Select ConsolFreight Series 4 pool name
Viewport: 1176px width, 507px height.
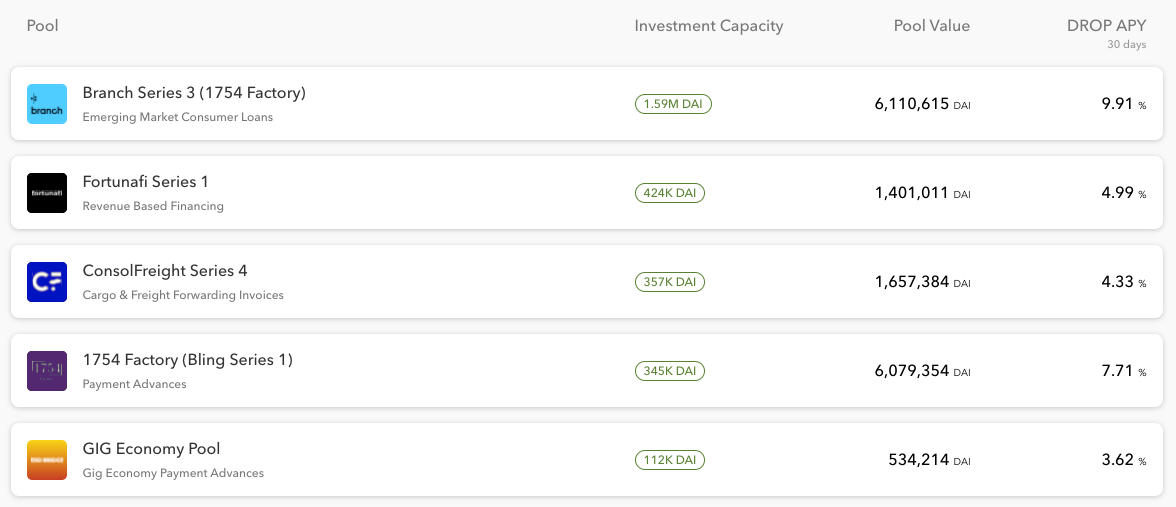[x=165, y=271]
